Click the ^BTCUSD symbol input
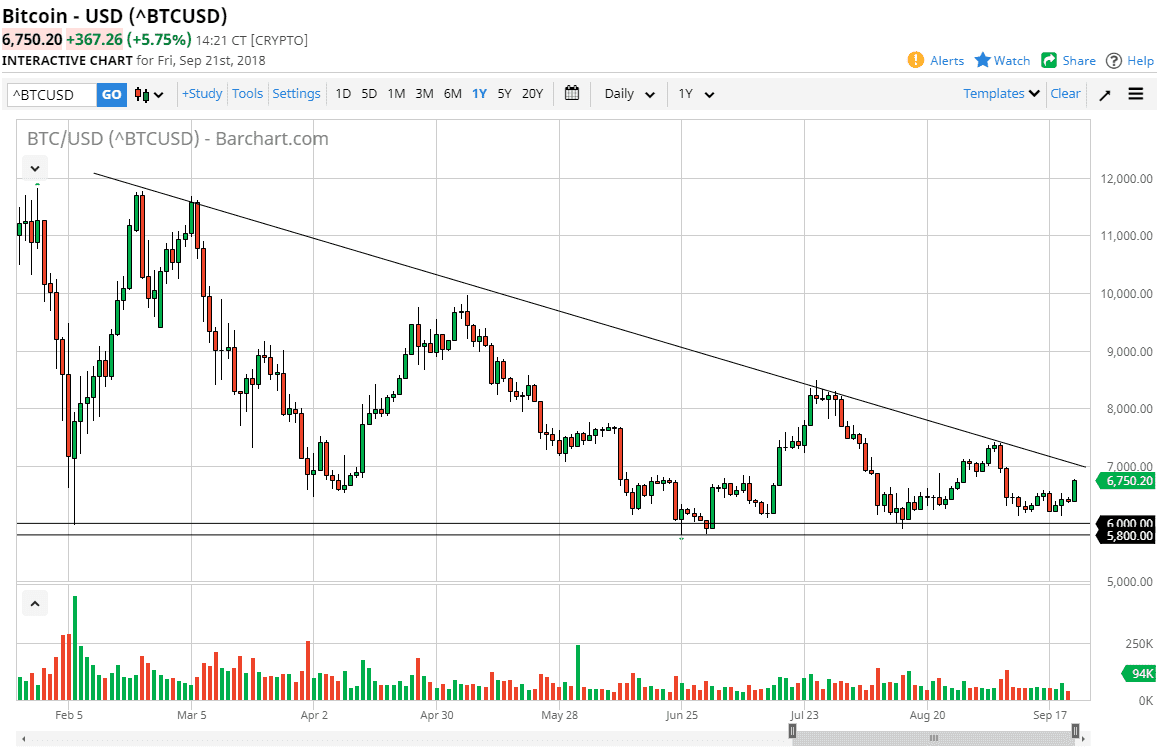 click(x=50, y=93)
